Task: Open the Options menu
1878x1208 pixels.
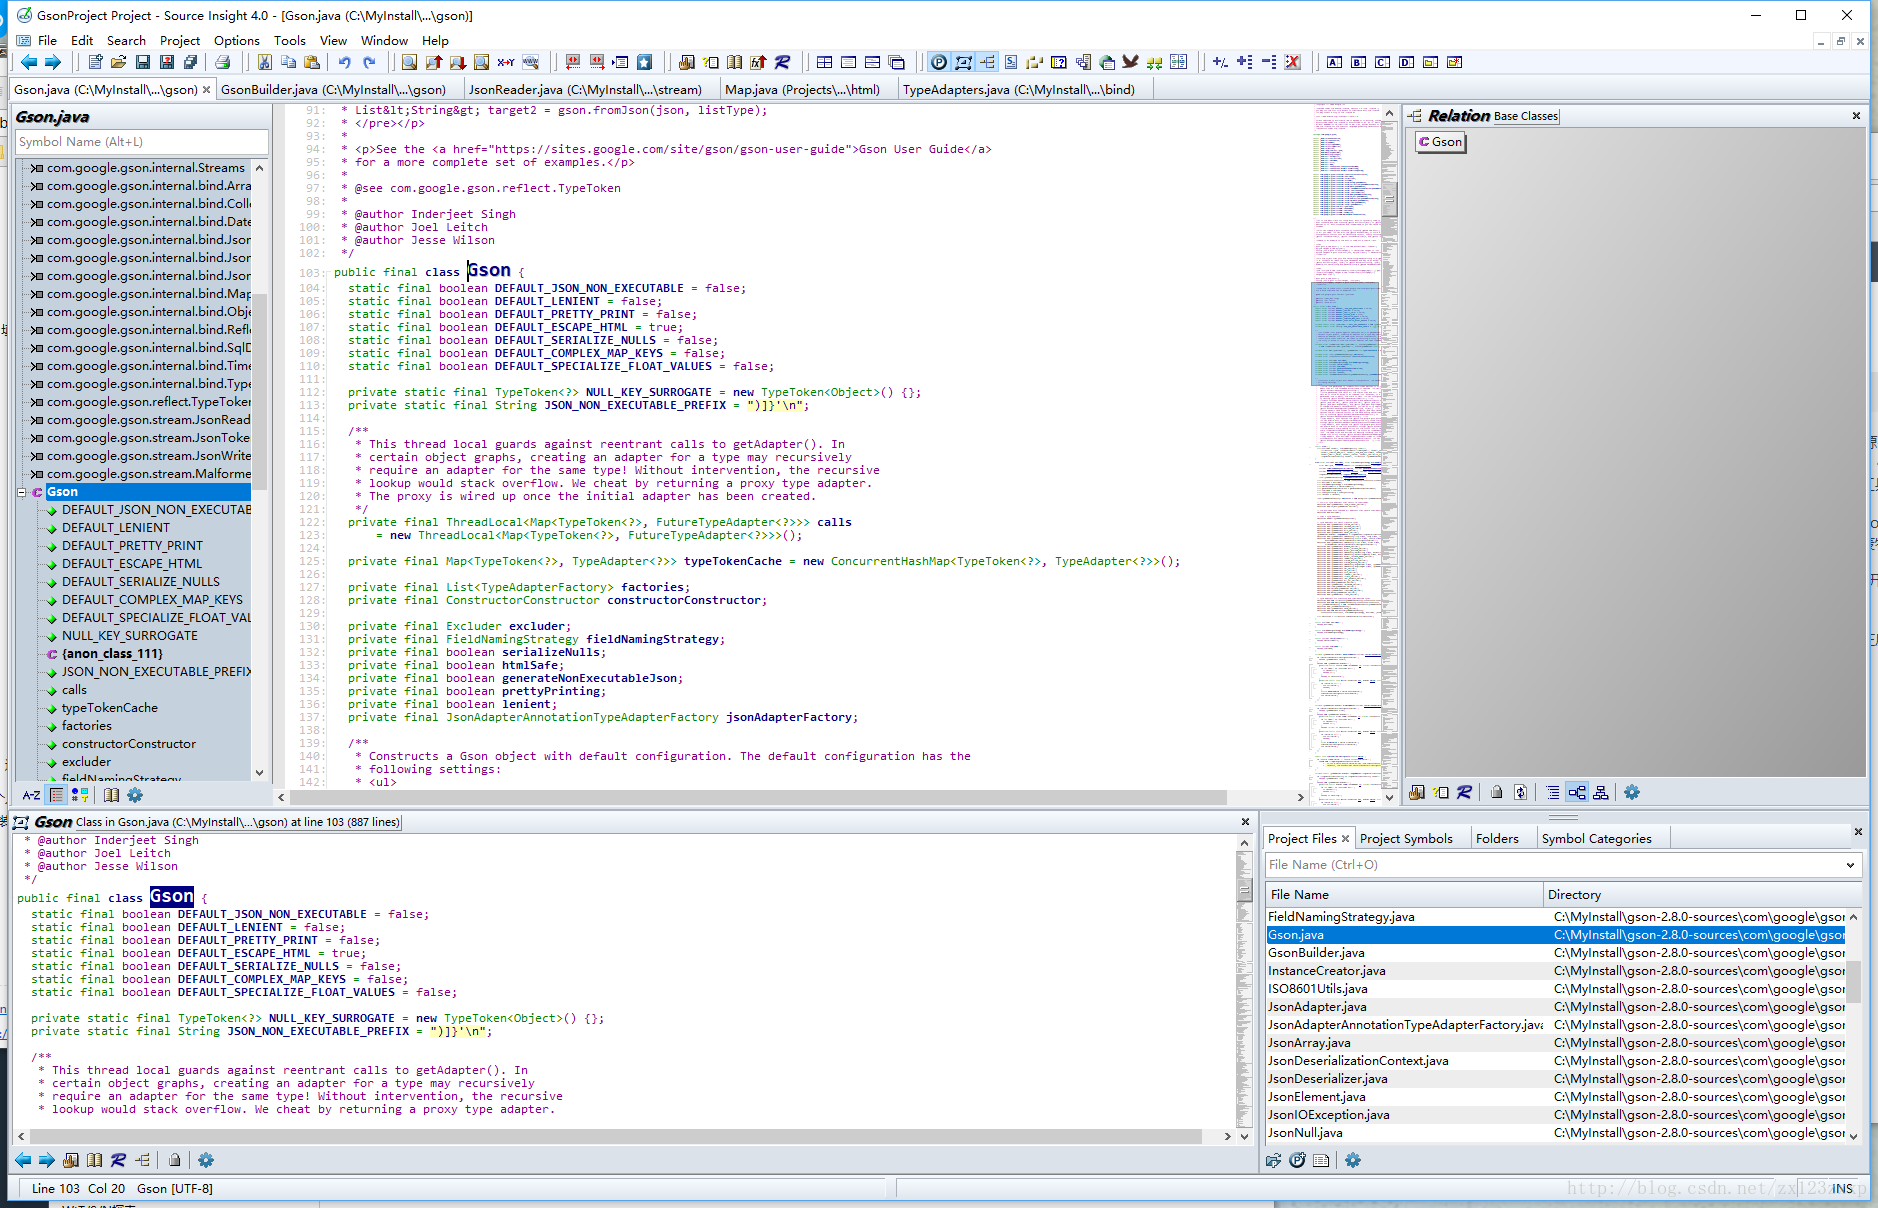Action: 237,41
